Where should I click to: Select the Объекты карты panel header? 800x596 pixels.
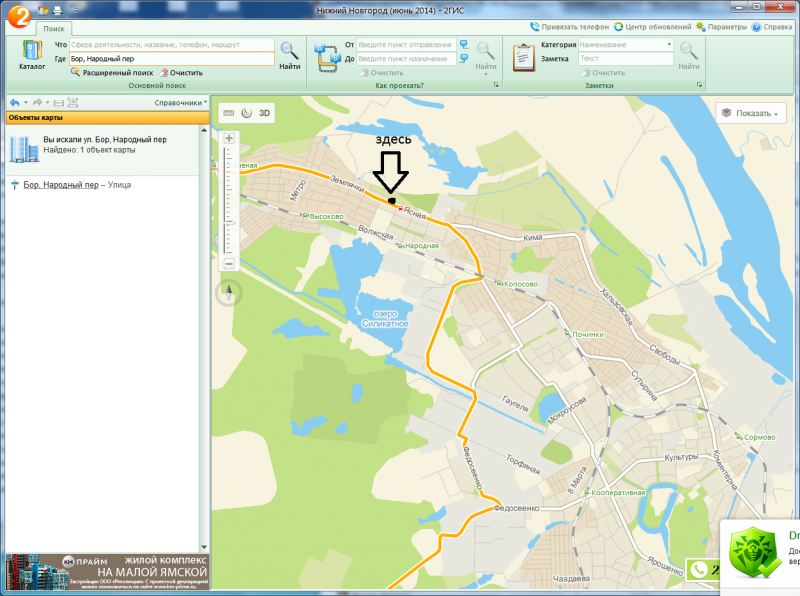pos(107,117)
